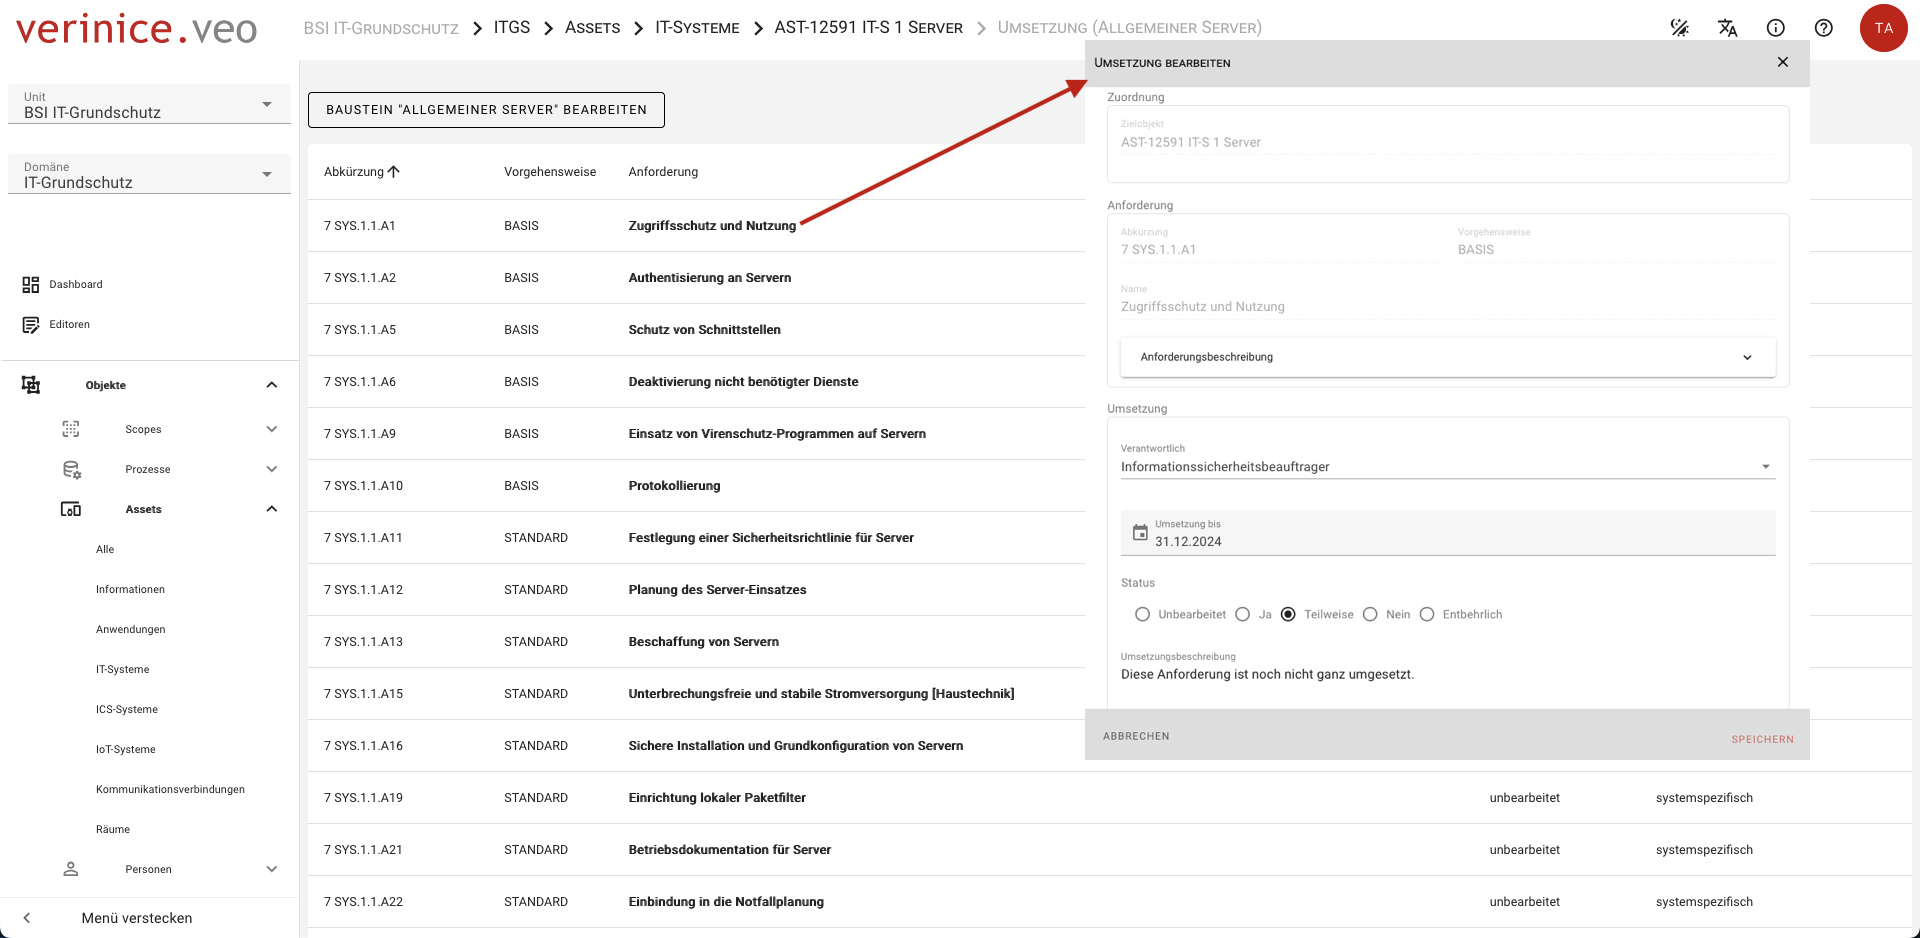Click the TA user avatar
This screenshot has height=938, width=1920.
click(x=1883, y=28)
